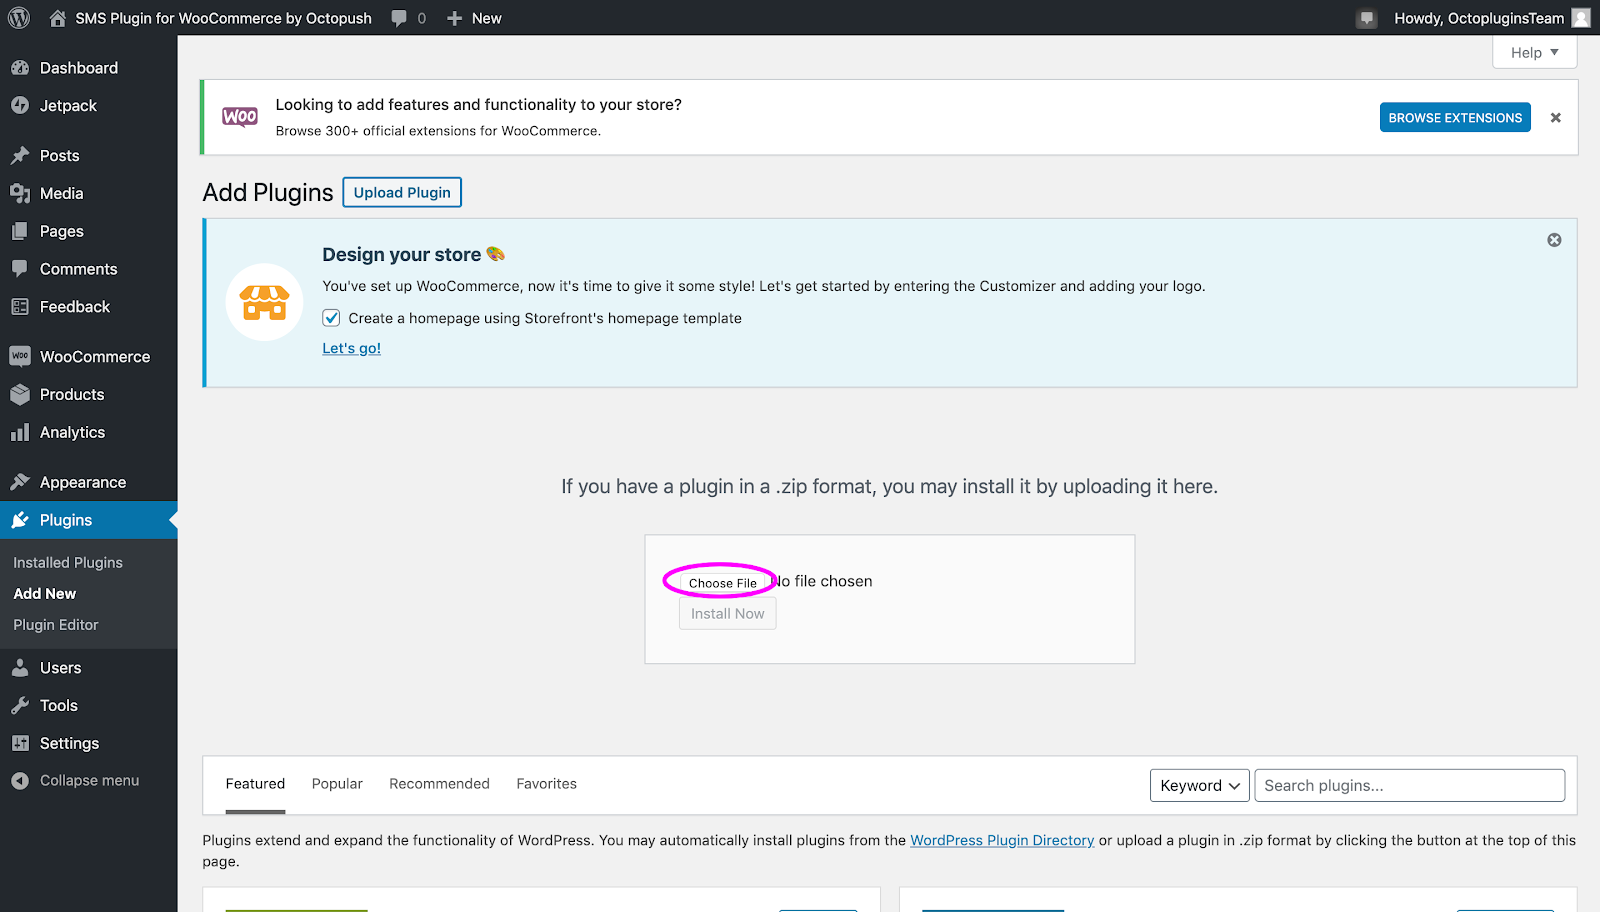1600x912 pixels.
Task: Click the Comments speech bubble icon in the sidebar
Action: pos(20,268)
